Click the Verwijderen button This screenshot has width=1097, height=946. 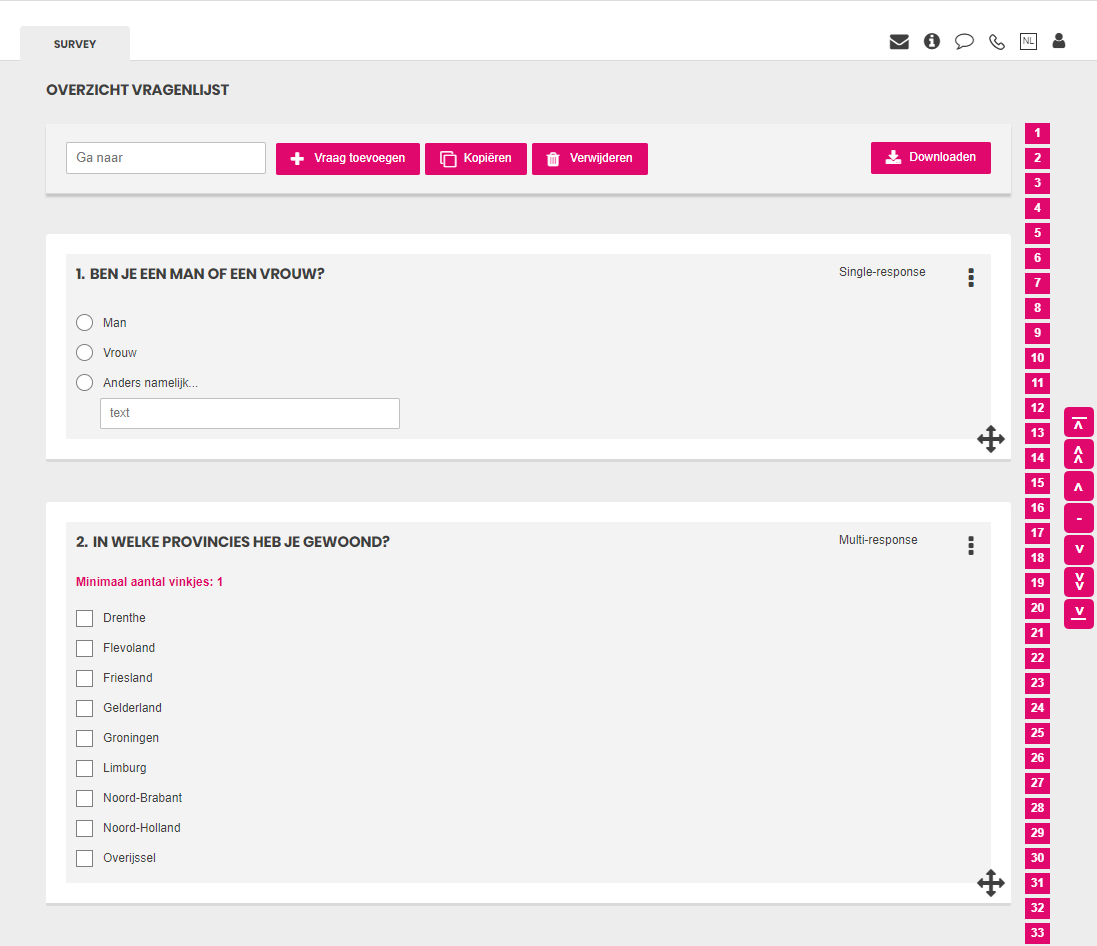pos(590,159)
